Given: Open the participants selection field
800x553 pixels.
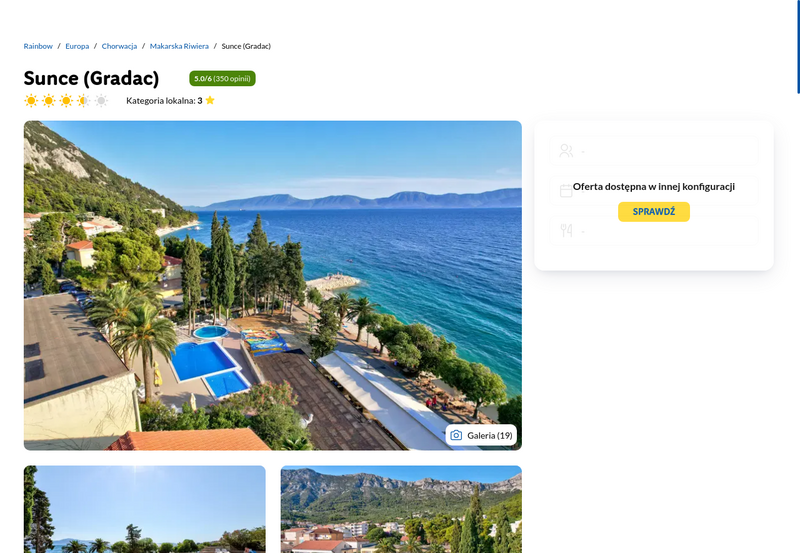Looking at the screenshot, I should pyautogui.click(x=654, y=150).
